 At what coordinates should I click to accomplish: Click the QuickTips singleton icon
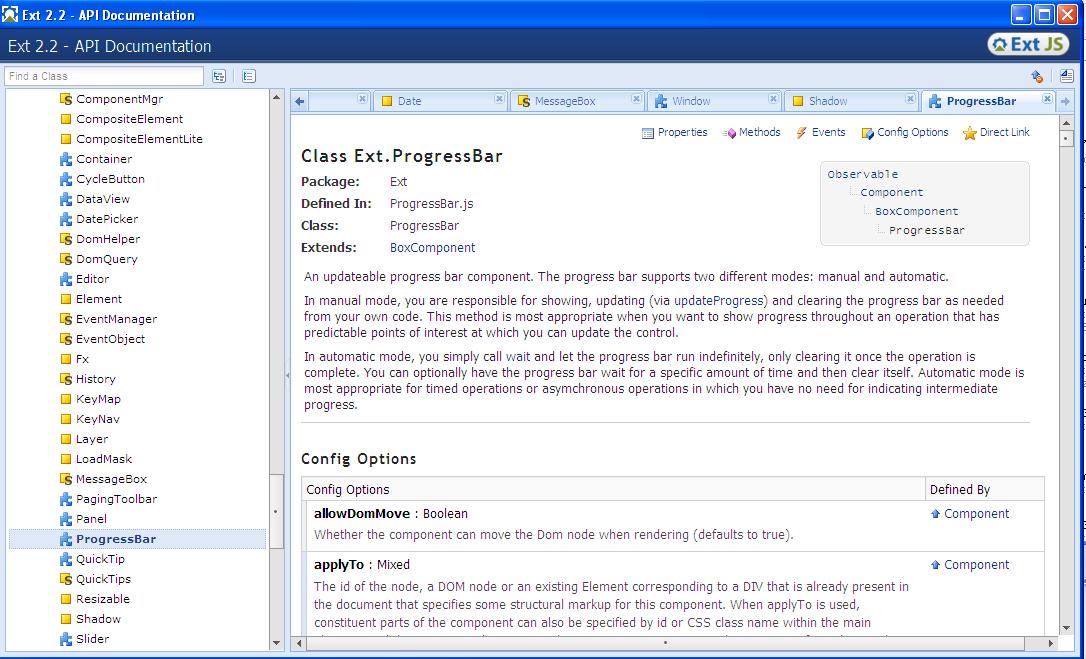(x=66, y=579)
